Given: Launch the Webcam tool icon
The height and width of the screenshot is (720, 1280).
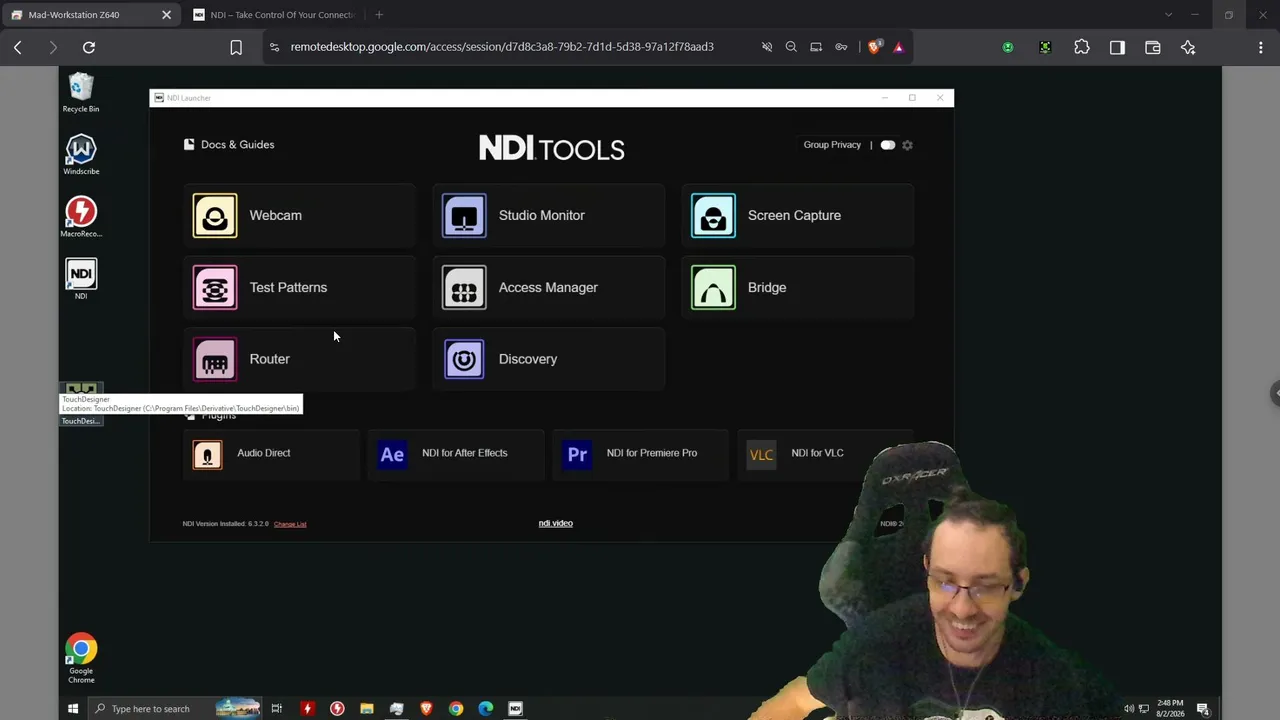Looking at the screenshot, I should (215, 215).
